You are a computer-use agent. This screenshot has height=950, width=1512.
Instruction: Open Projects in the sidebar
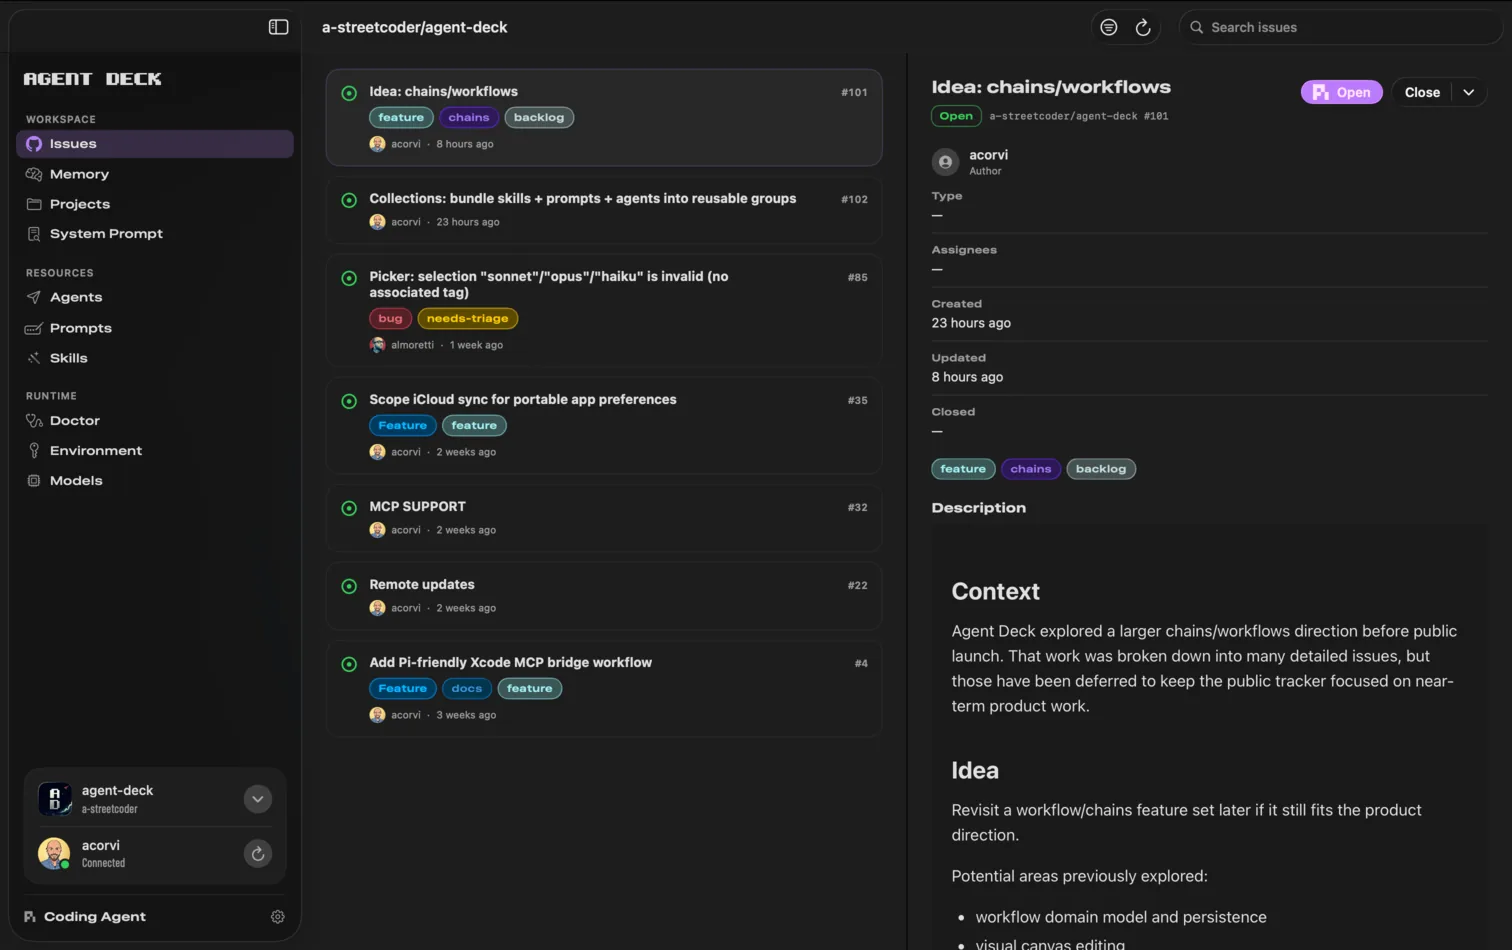pos(80,204)
